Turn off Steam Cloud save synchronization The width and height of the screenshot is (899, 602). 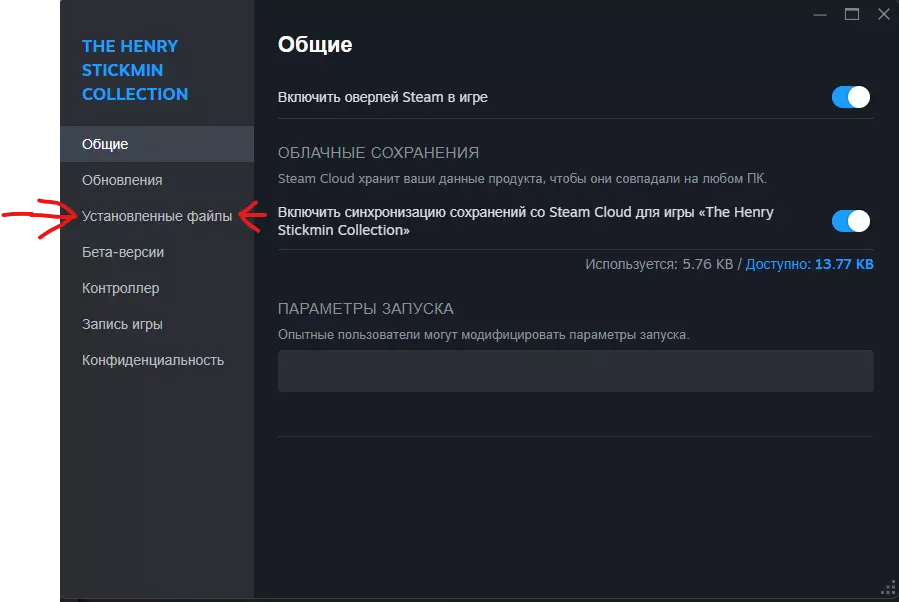(x=851, y=221)
